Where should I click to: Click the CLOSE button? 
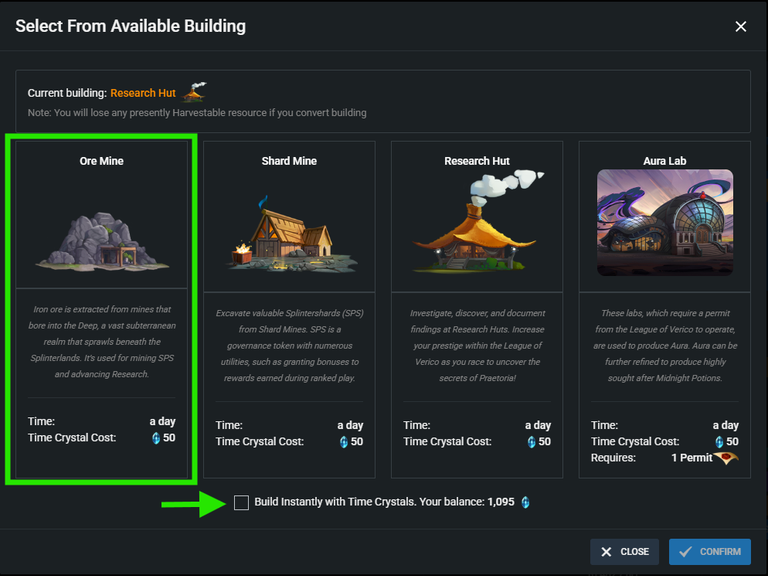(x=624, y=552)
